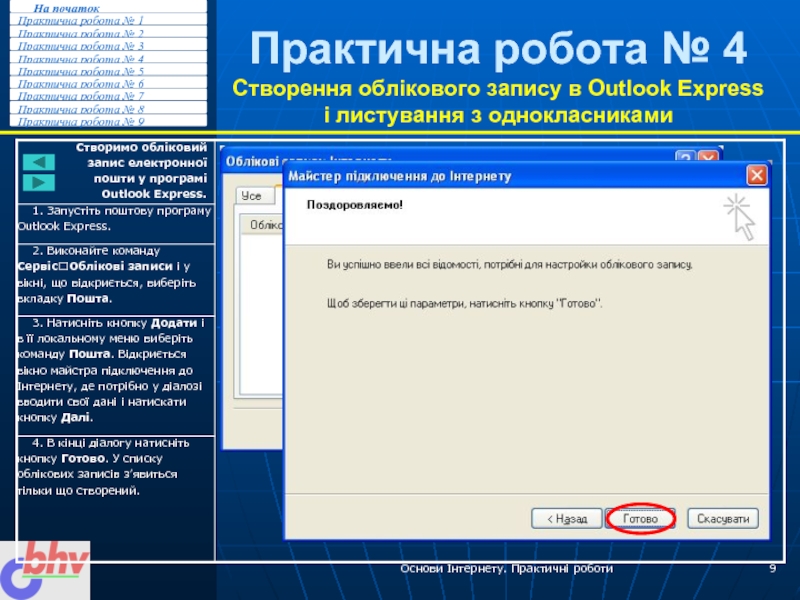Open the Практична робота № 4 link
800x600 pixels.
click(81, 59)
